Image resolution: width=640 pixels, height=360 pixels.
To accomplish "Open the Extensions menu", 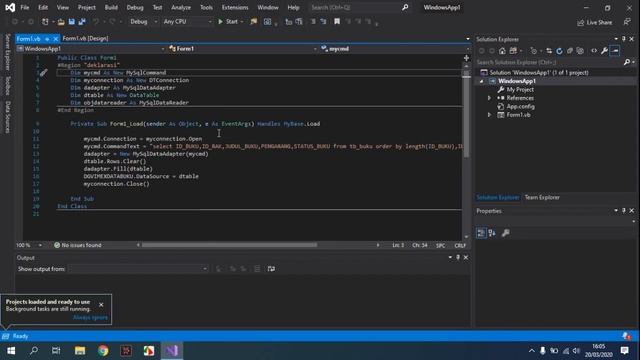I will click(x=235, y=7).
